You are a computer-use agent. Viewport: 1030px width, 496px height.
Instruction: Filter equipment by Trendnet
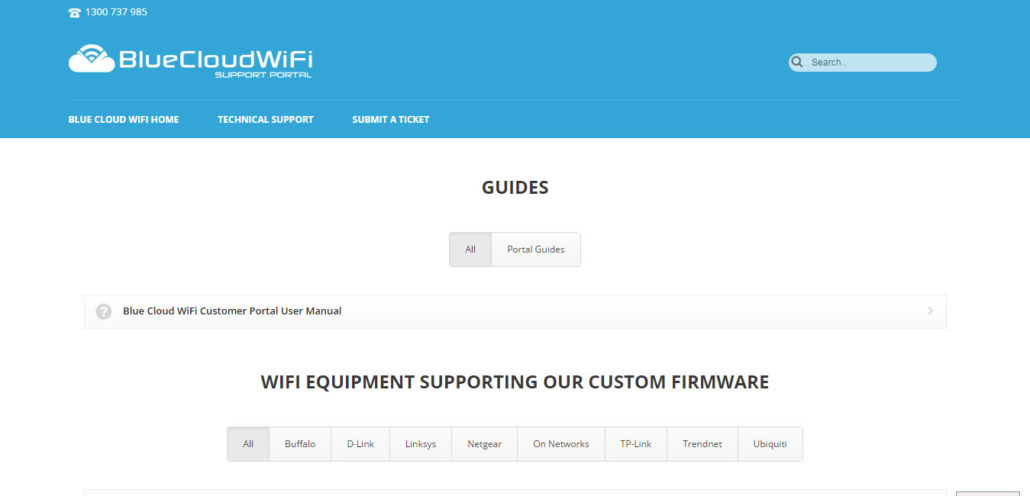click(x=702, y=444)
